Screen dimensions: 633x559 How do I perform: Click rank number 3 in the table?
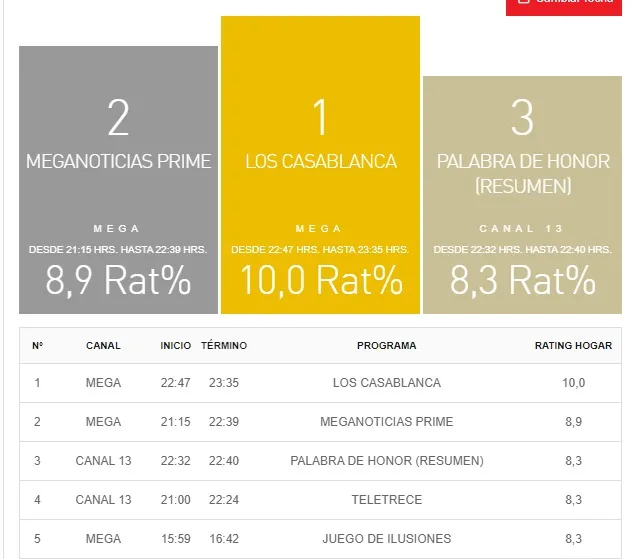tap(37, 461)
